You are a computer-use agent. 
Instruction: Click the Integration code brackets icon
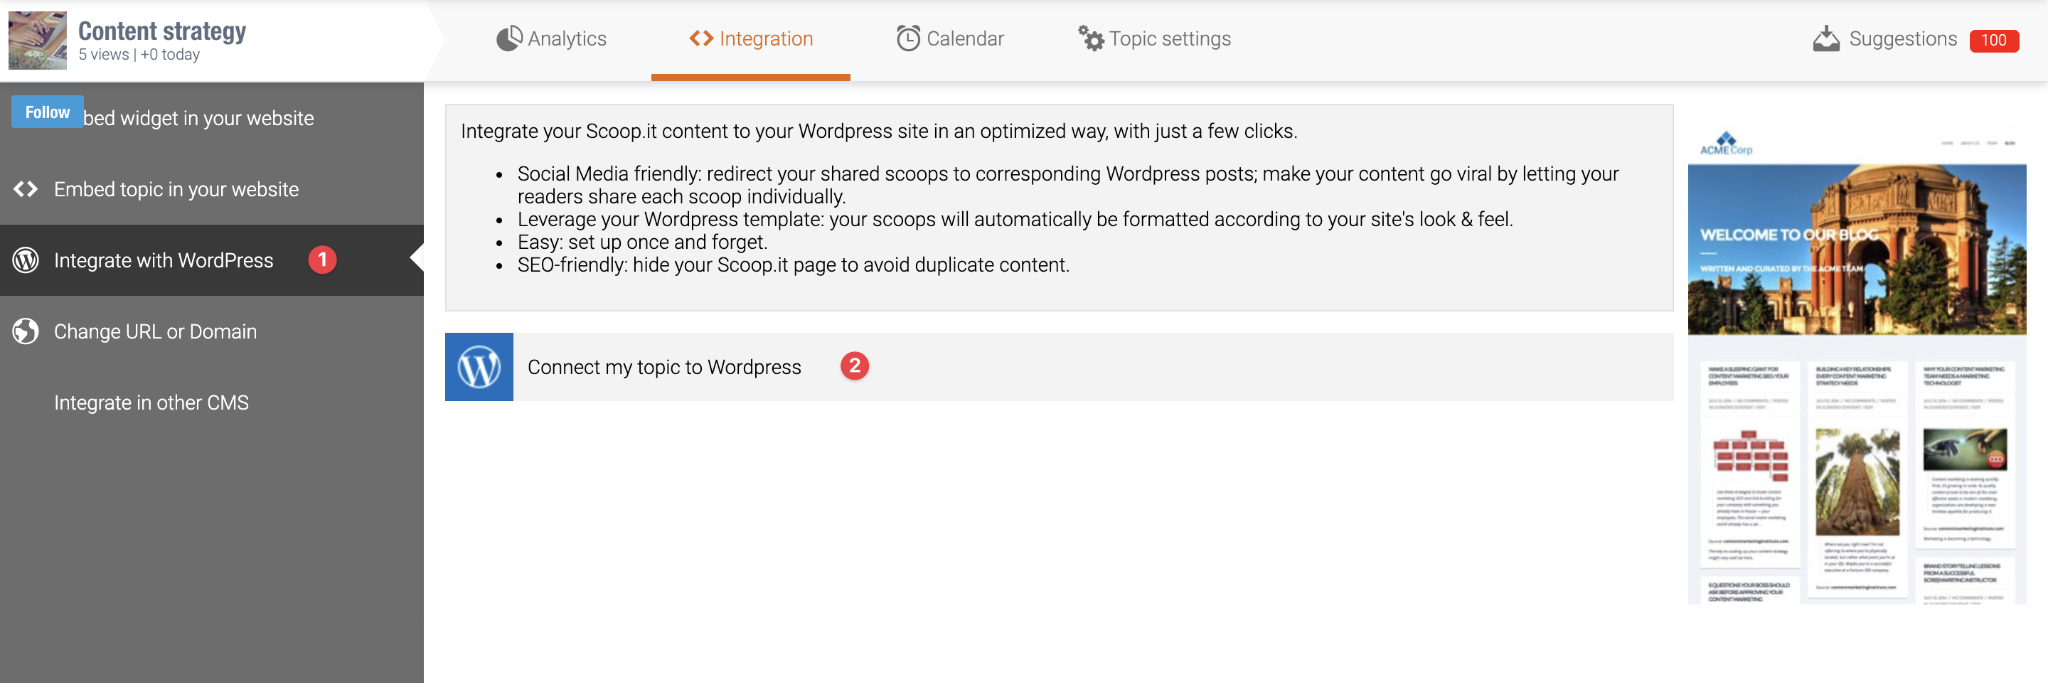coord(701,38)
